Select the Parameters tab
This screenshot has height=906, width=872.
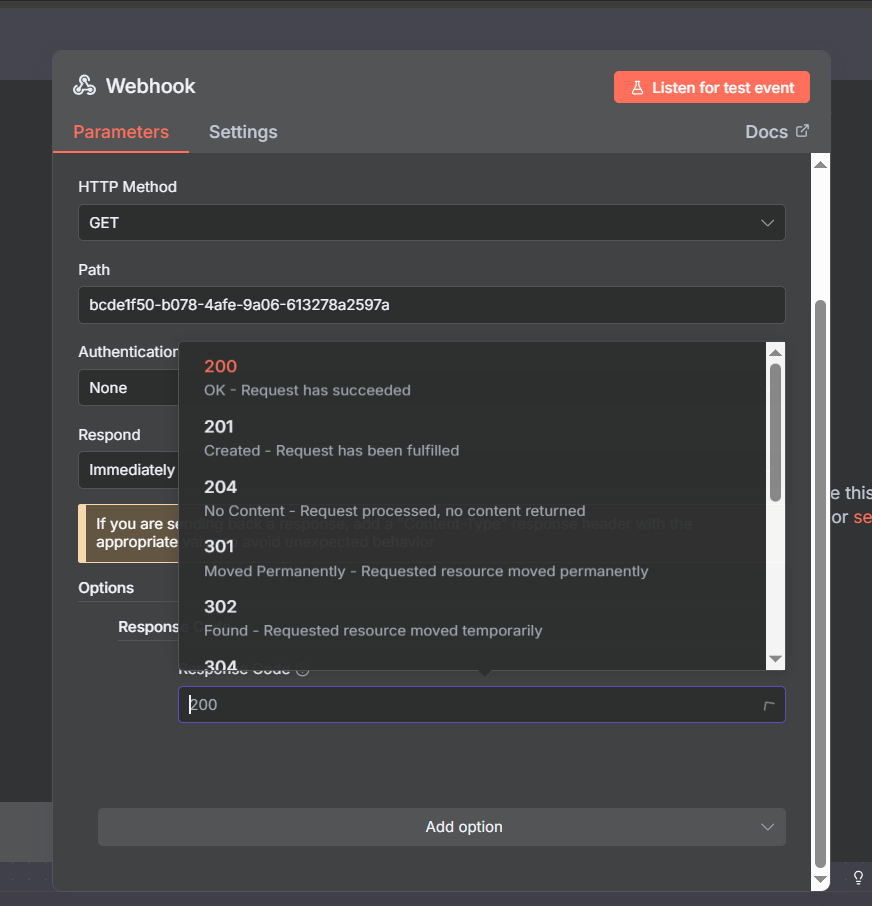121,132
